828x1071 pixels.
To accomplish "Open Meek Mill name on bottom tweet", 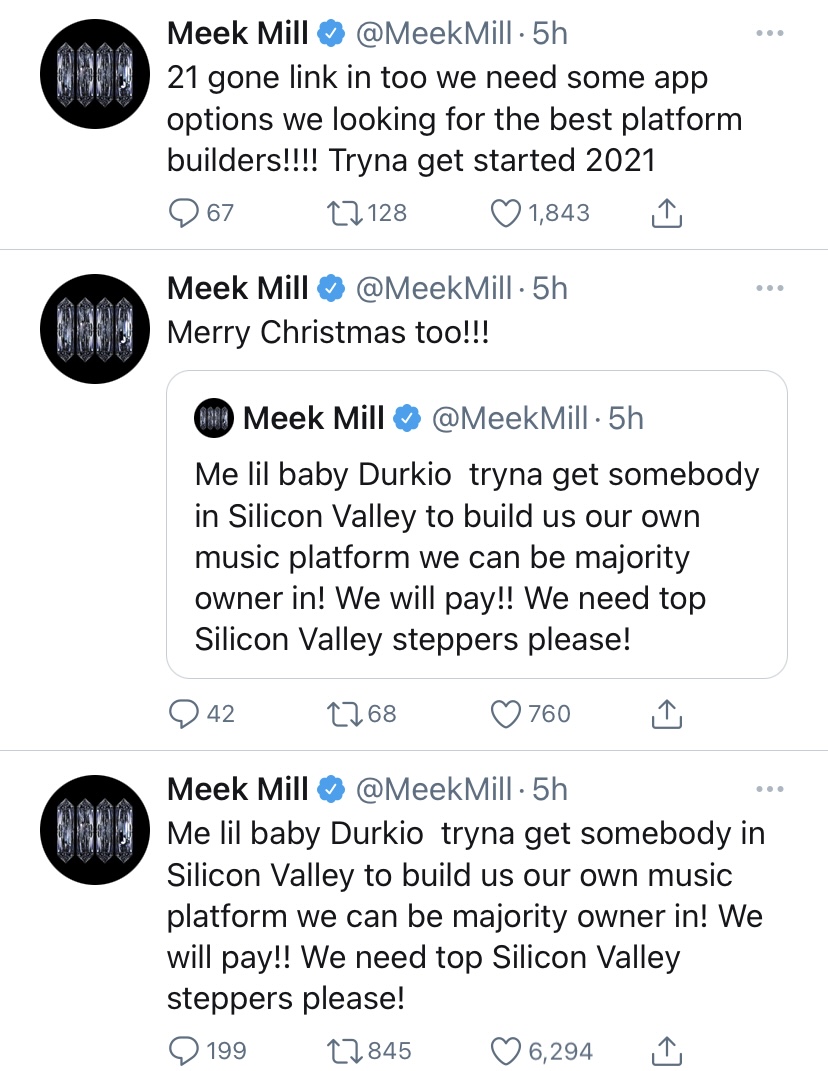I will [x=238, y=789].
